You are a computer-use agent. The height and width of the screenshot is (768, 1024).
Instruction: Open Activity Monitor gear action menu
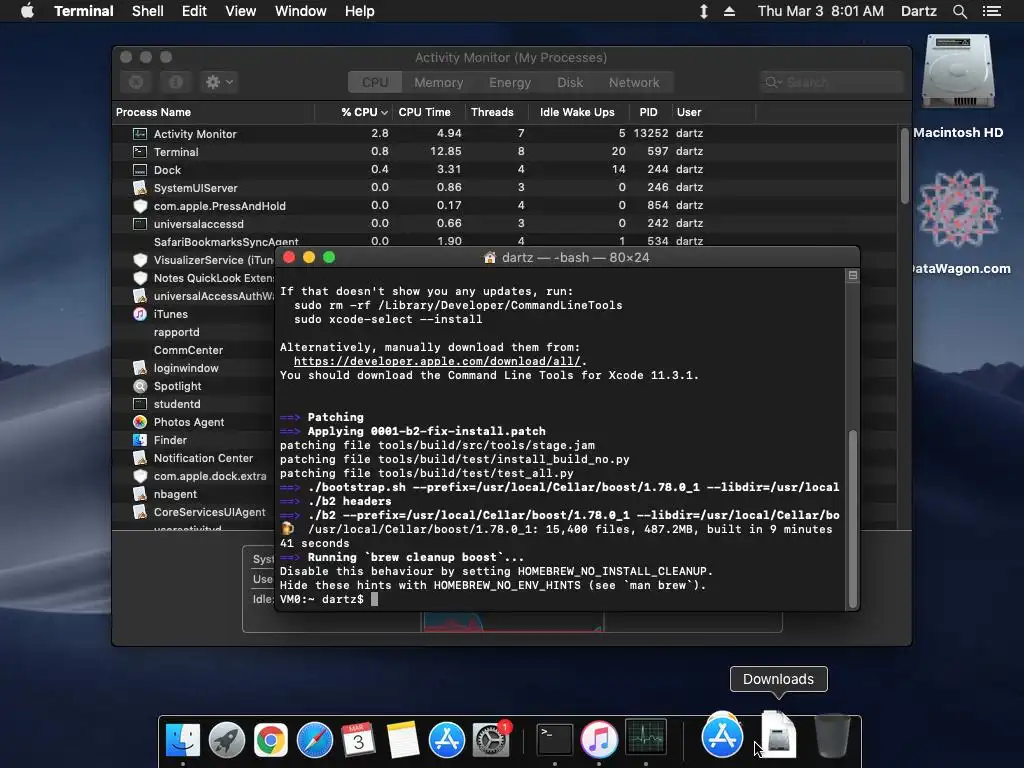219,82
